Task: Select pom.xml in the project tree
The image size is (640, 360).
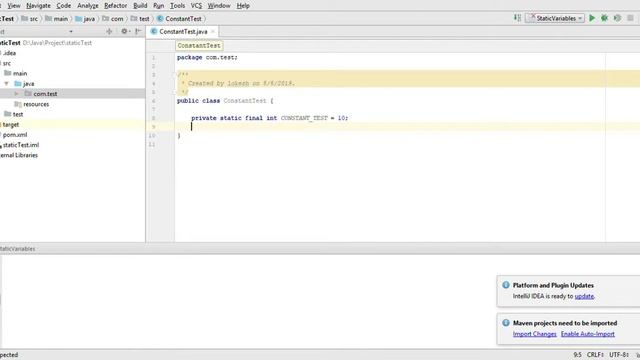Action: 14,135
